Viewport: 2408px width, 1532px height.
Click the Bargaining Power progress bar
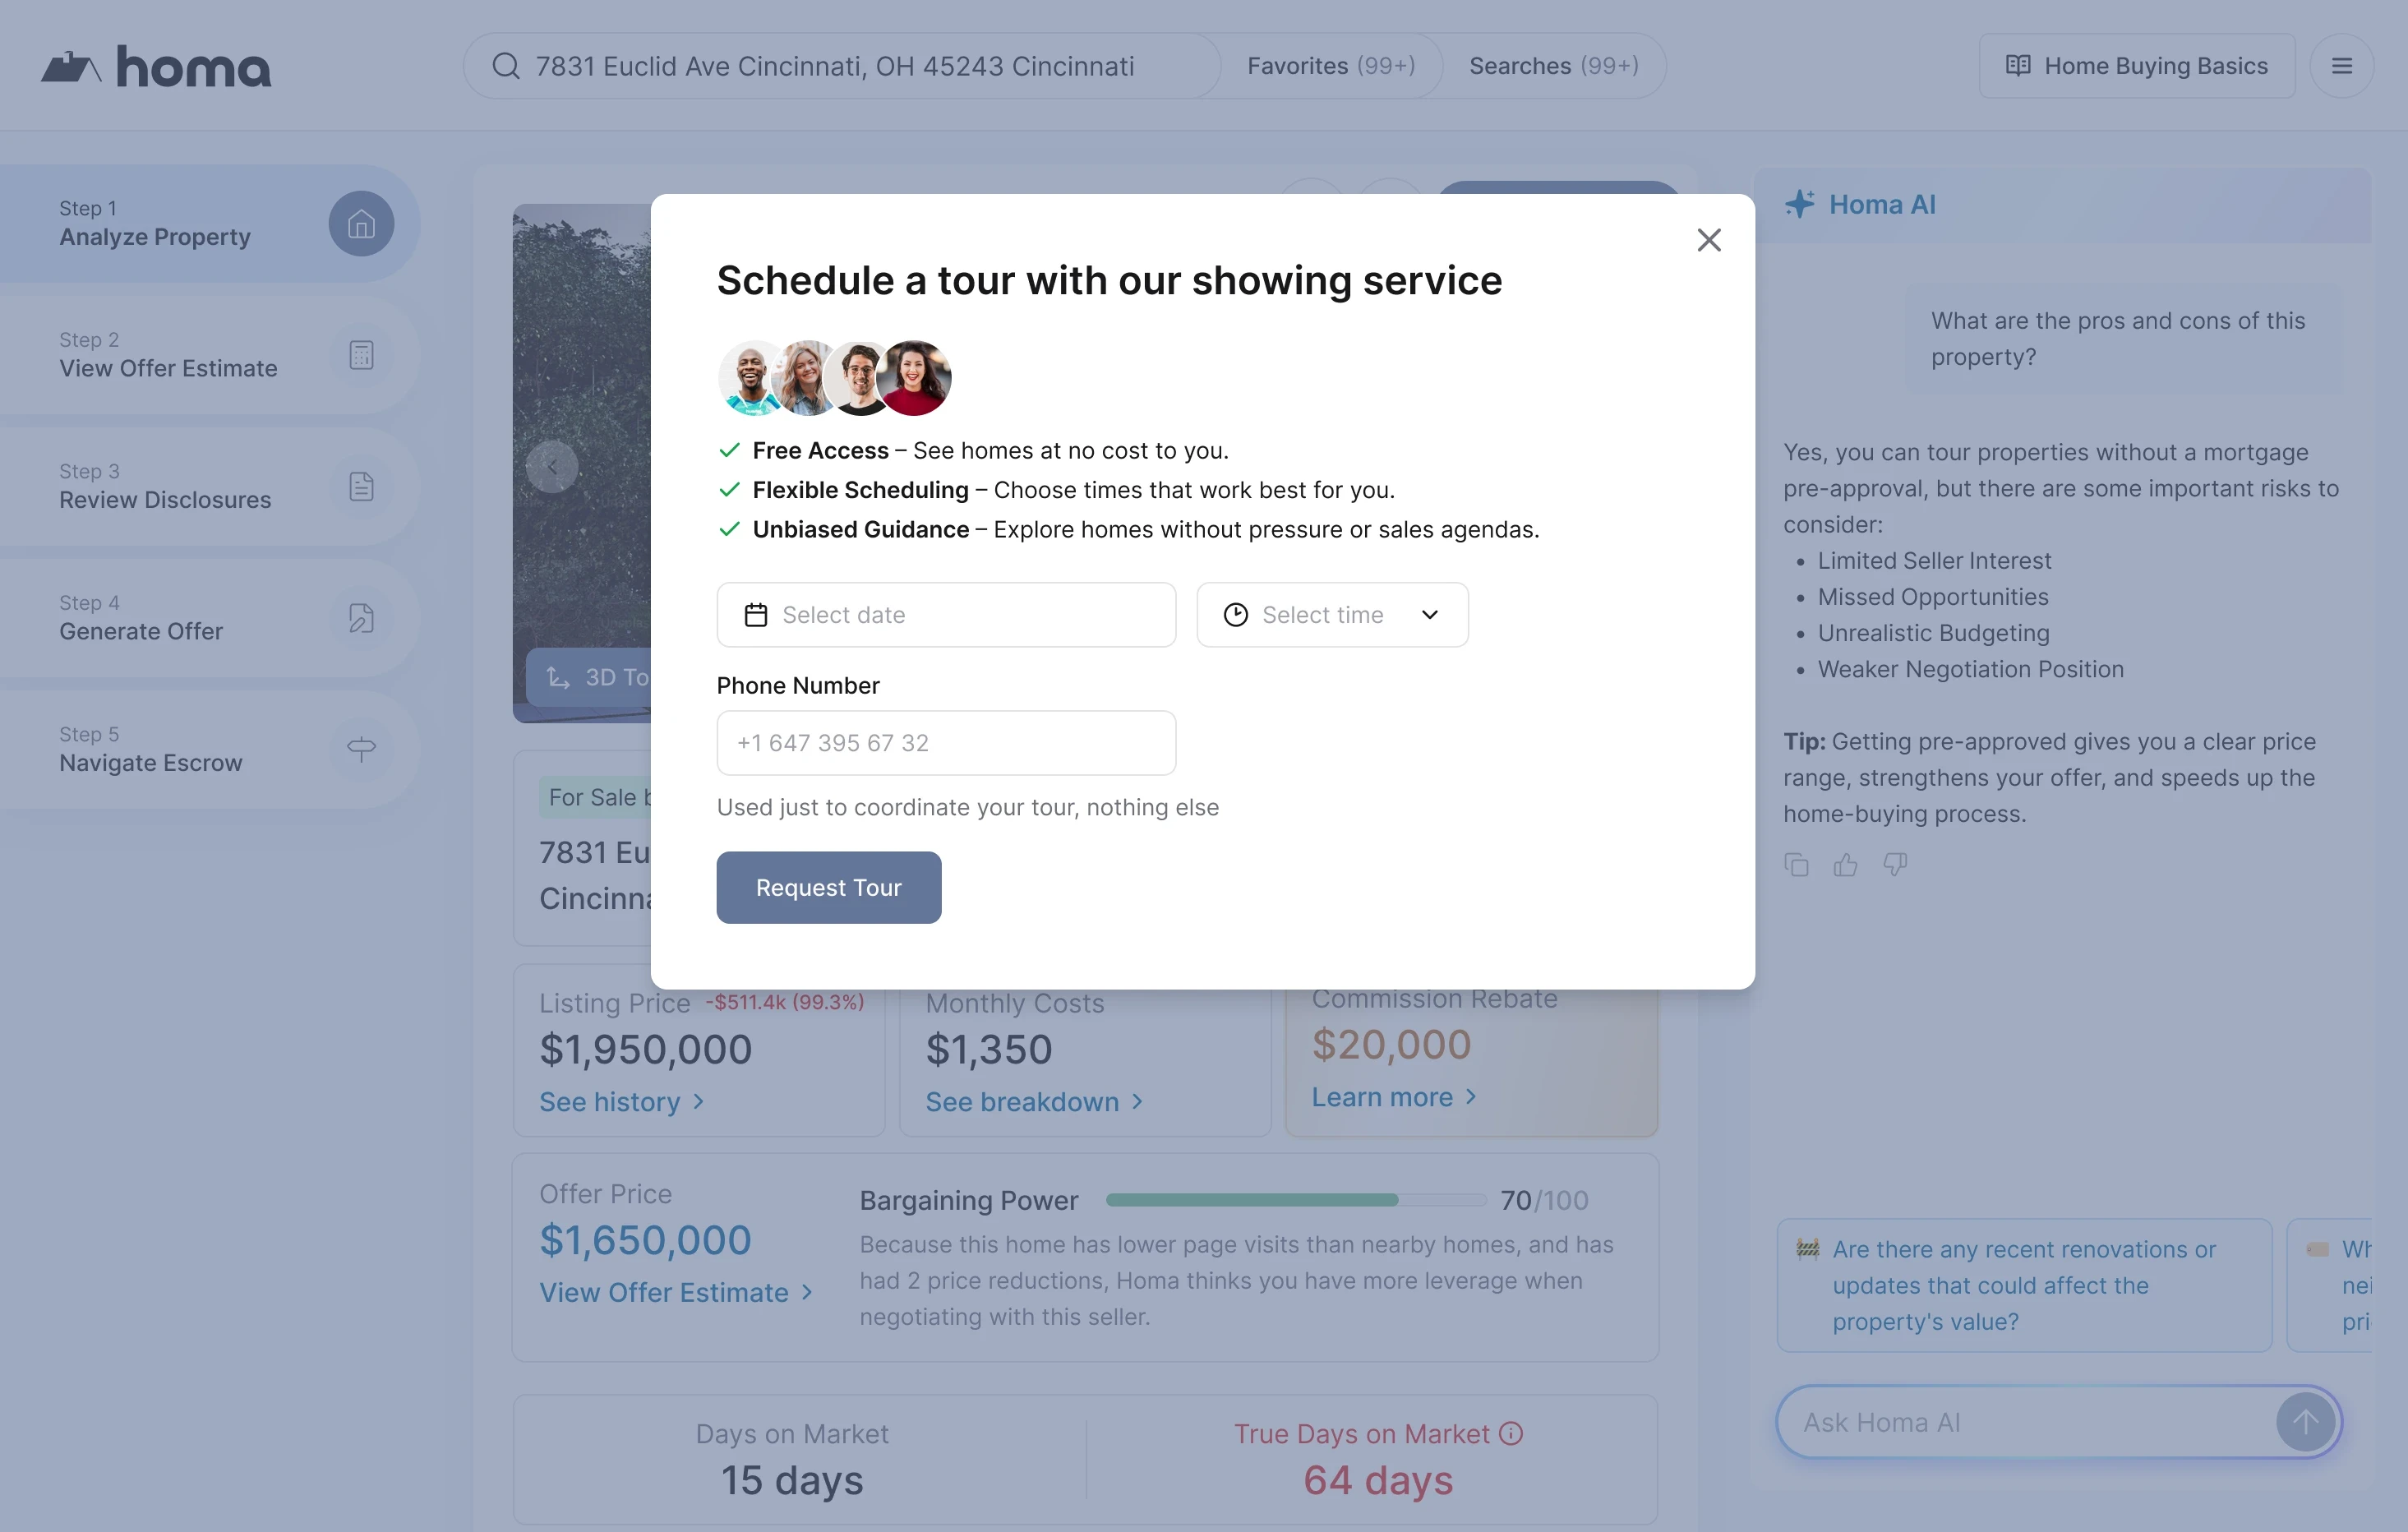1295,1200
